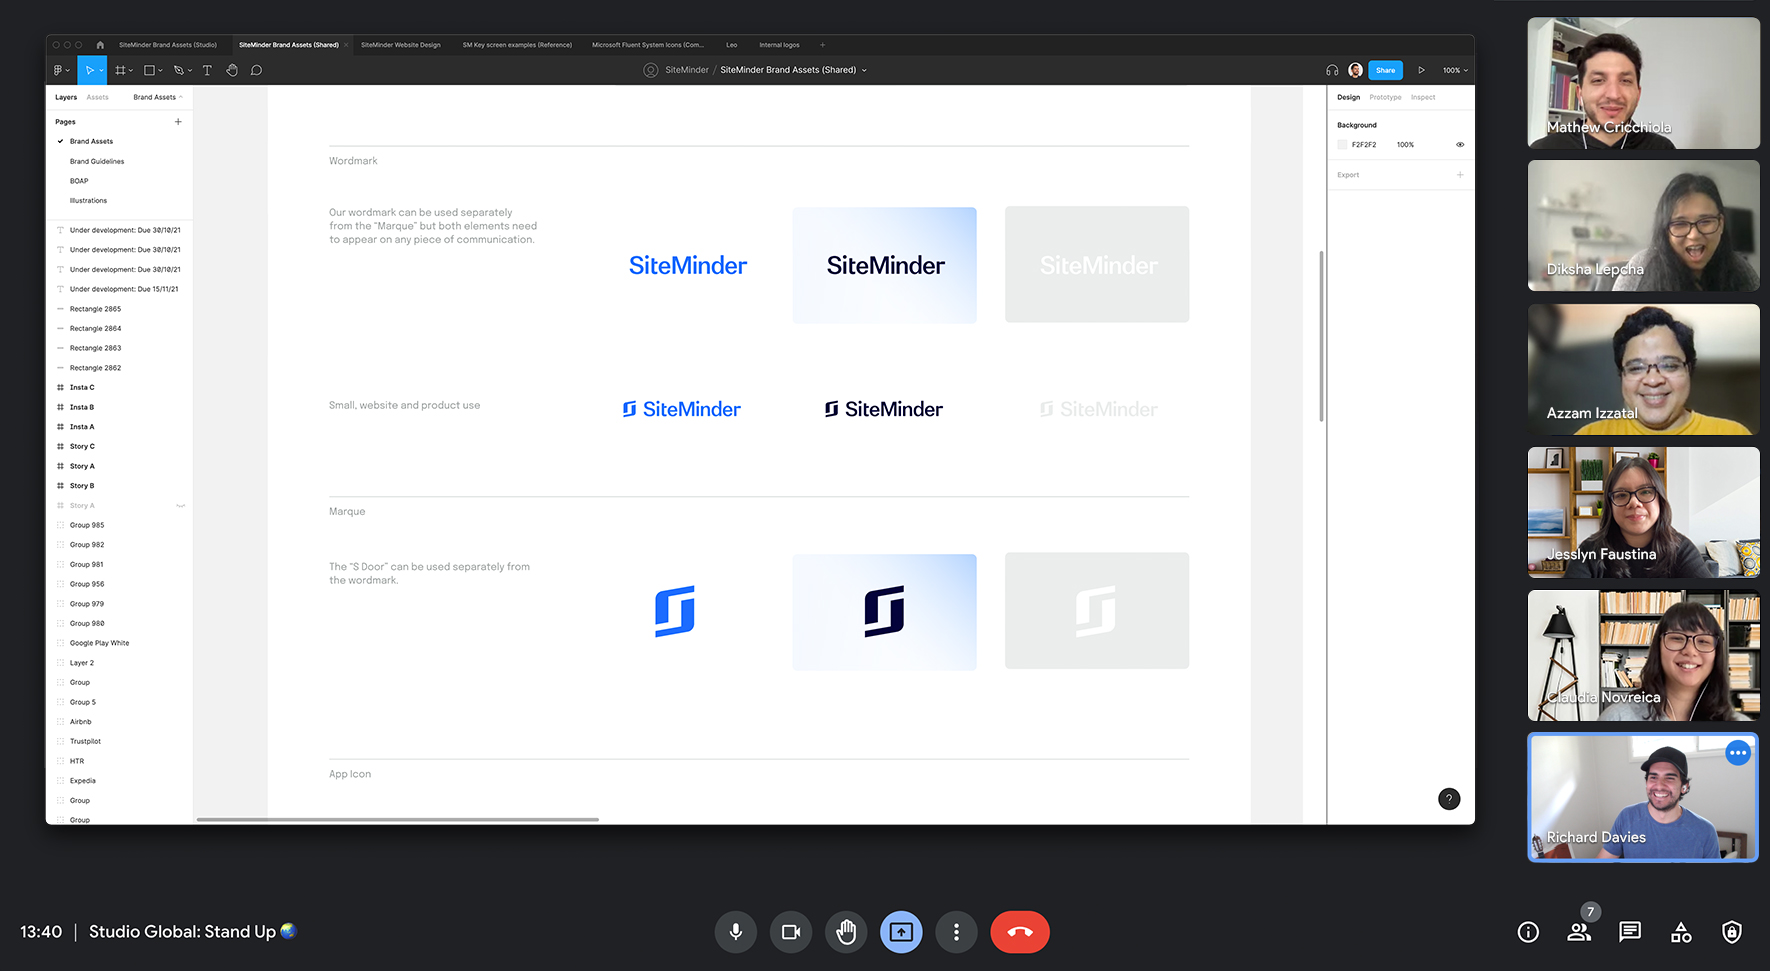Select the blue S Door marque on canvas

coord(675,611)
